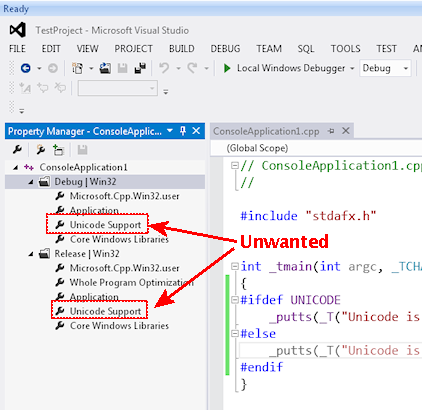Click the Visual Studio logo icon
The height and width of the screenshot is (410, 422).
point(18,30)
